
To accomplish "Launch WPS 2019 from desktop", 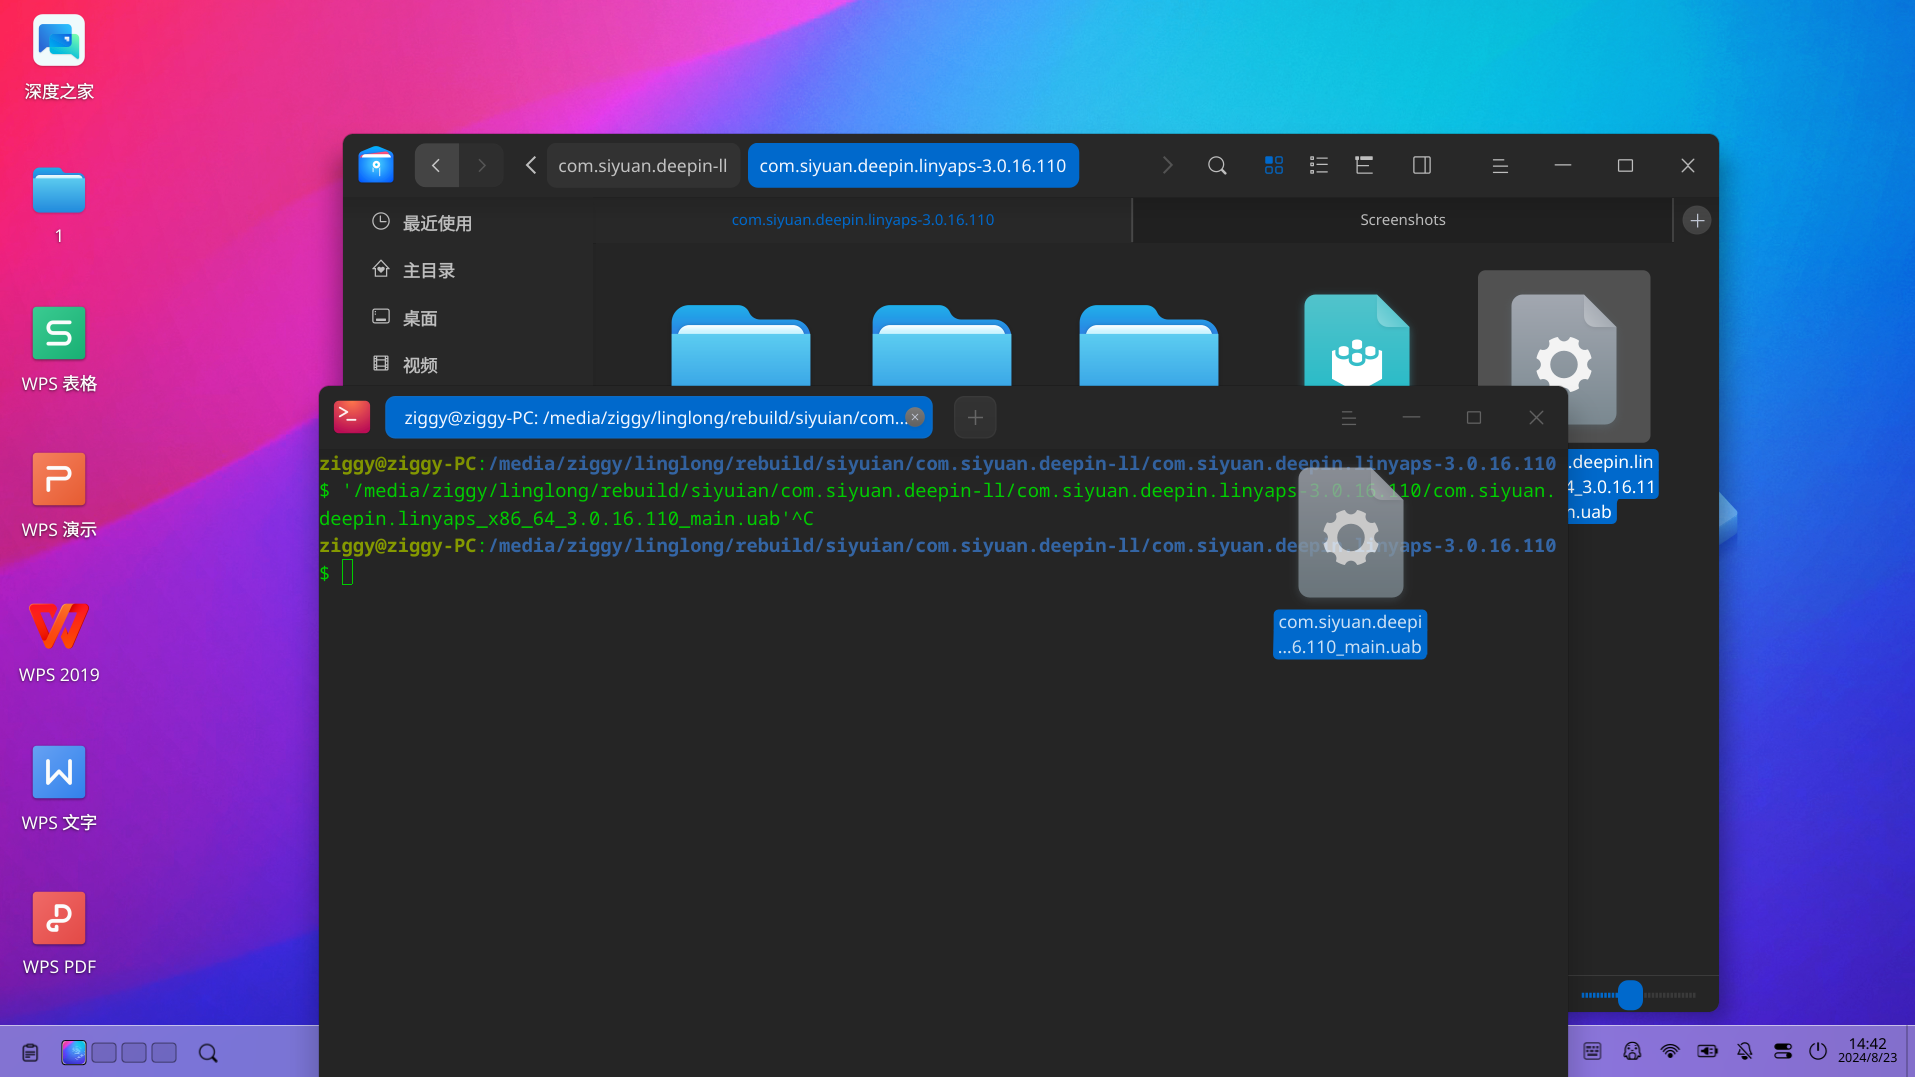I will (x=59, y=642).
